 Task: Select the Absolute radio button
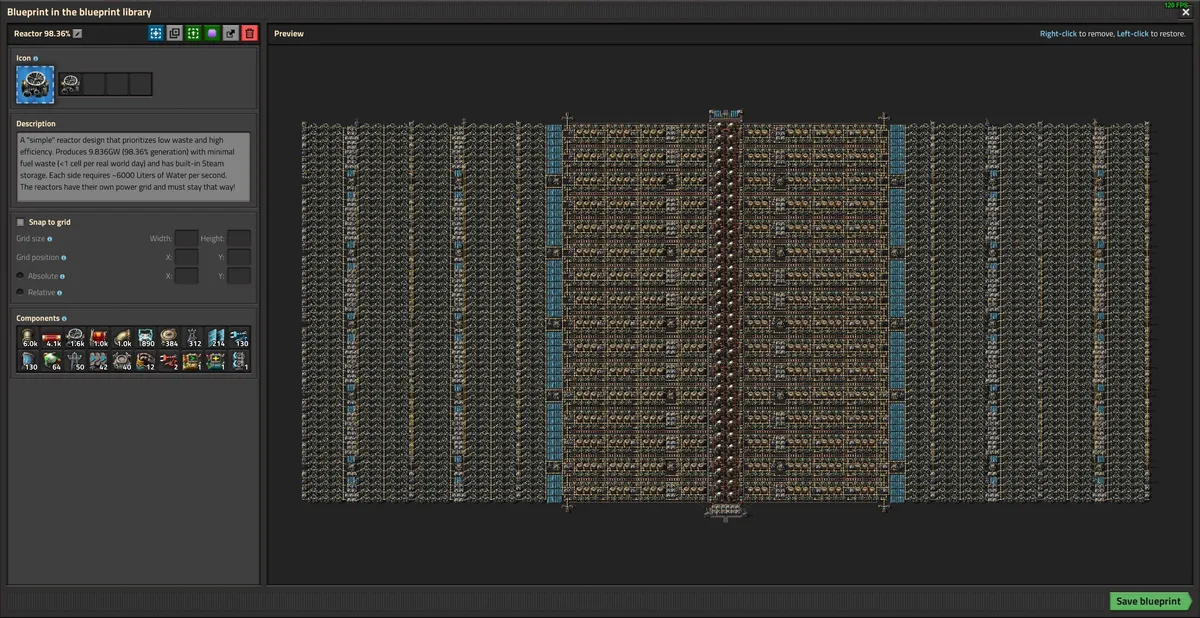[21, 275]
